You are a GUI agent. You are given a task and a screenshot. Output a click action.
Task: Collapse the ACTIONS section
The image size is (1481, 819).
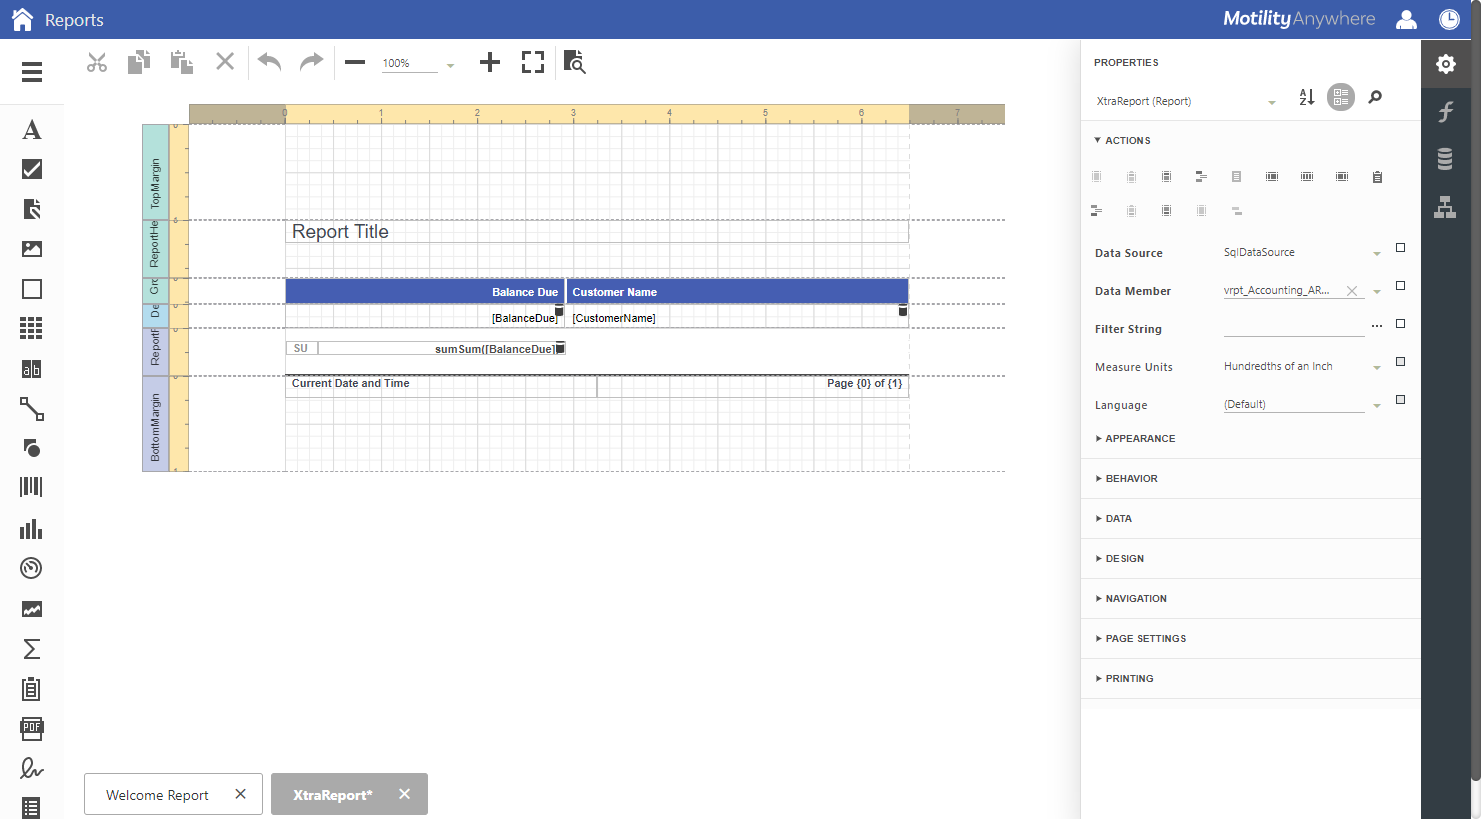1122,141
